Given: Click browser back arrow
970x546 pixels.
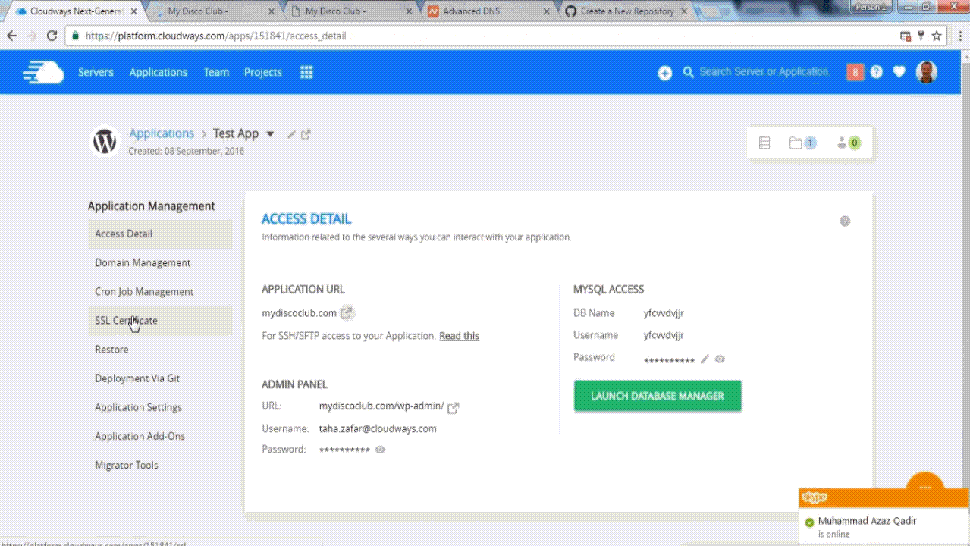Looking at the screenshot, I should [12, 36].
